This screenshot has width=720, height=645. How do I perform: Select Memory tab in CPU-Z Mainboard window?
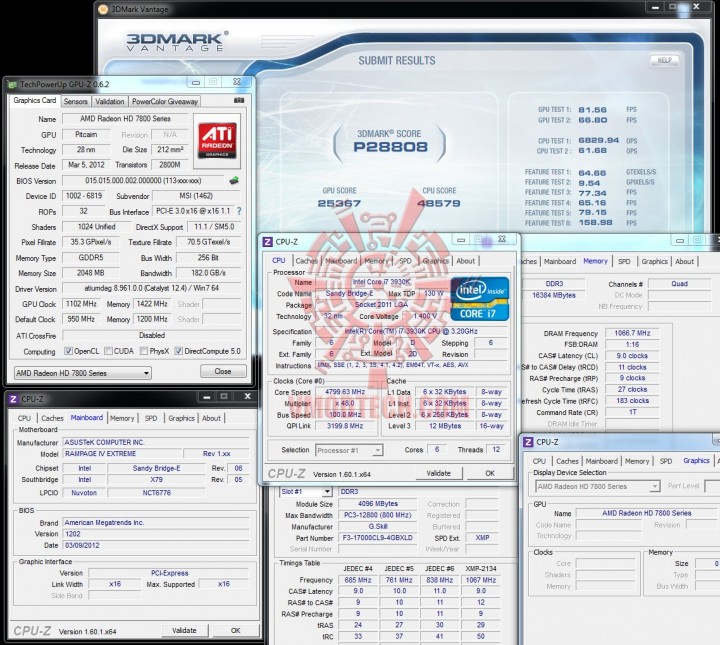(122, 418)
